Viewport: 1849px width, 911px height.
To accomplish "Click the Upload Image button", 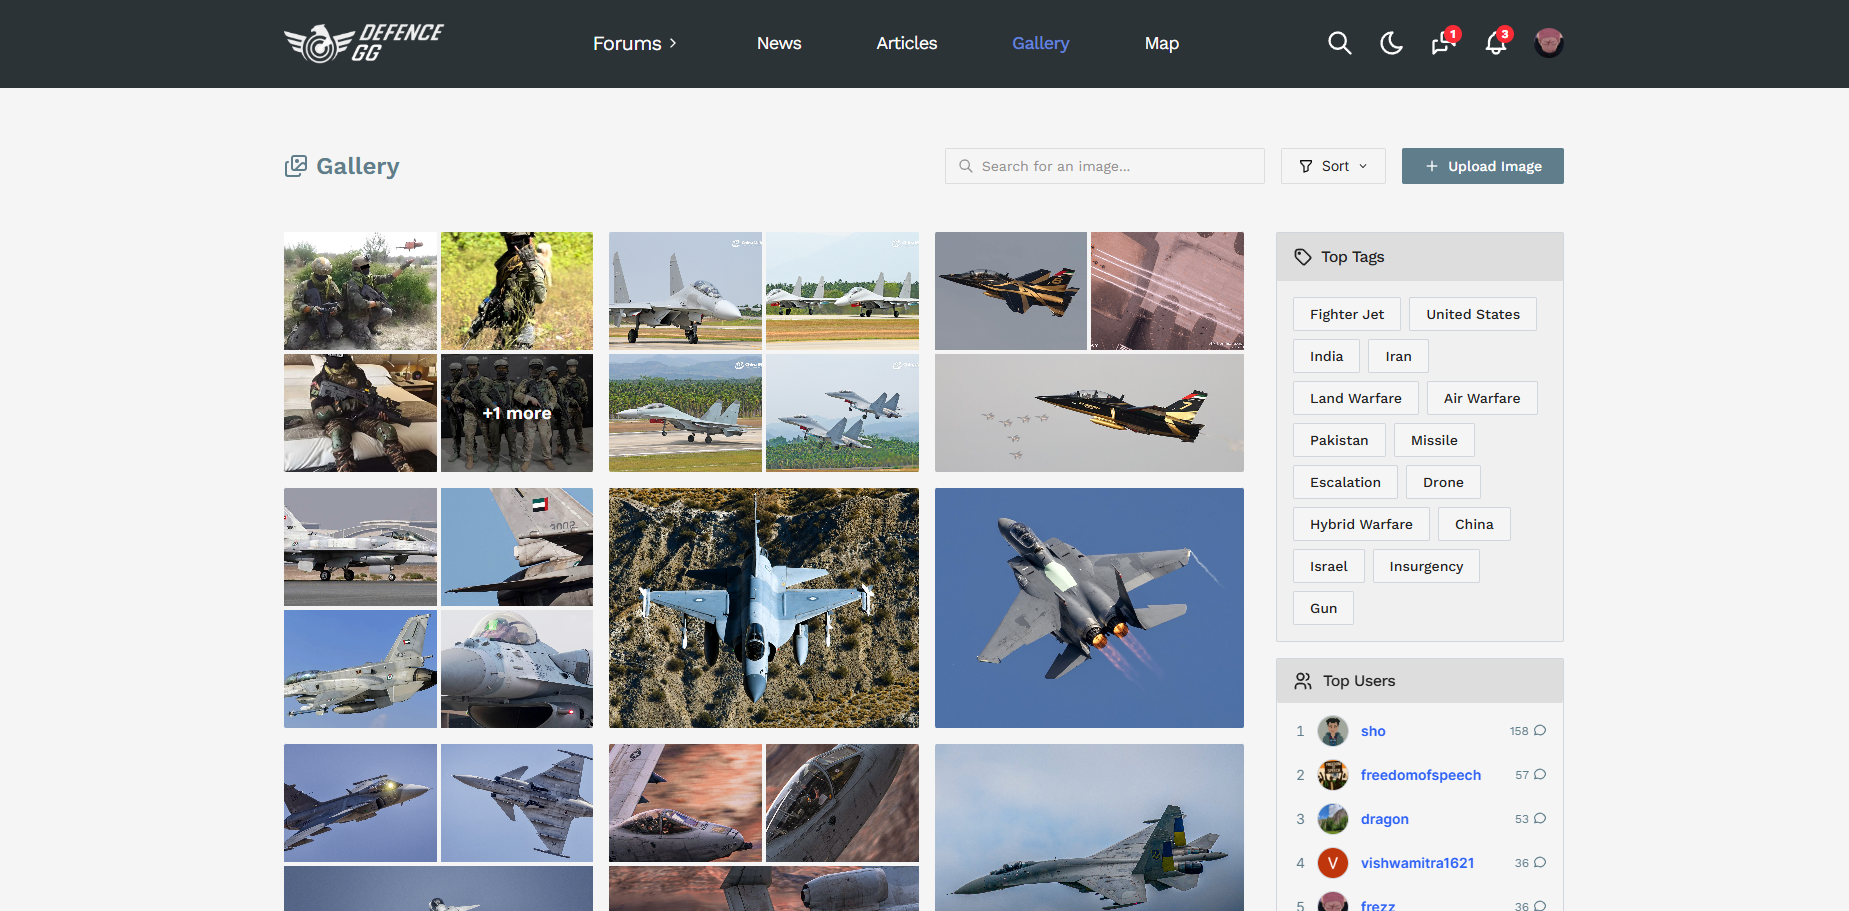I will (x=1483, y=166).
